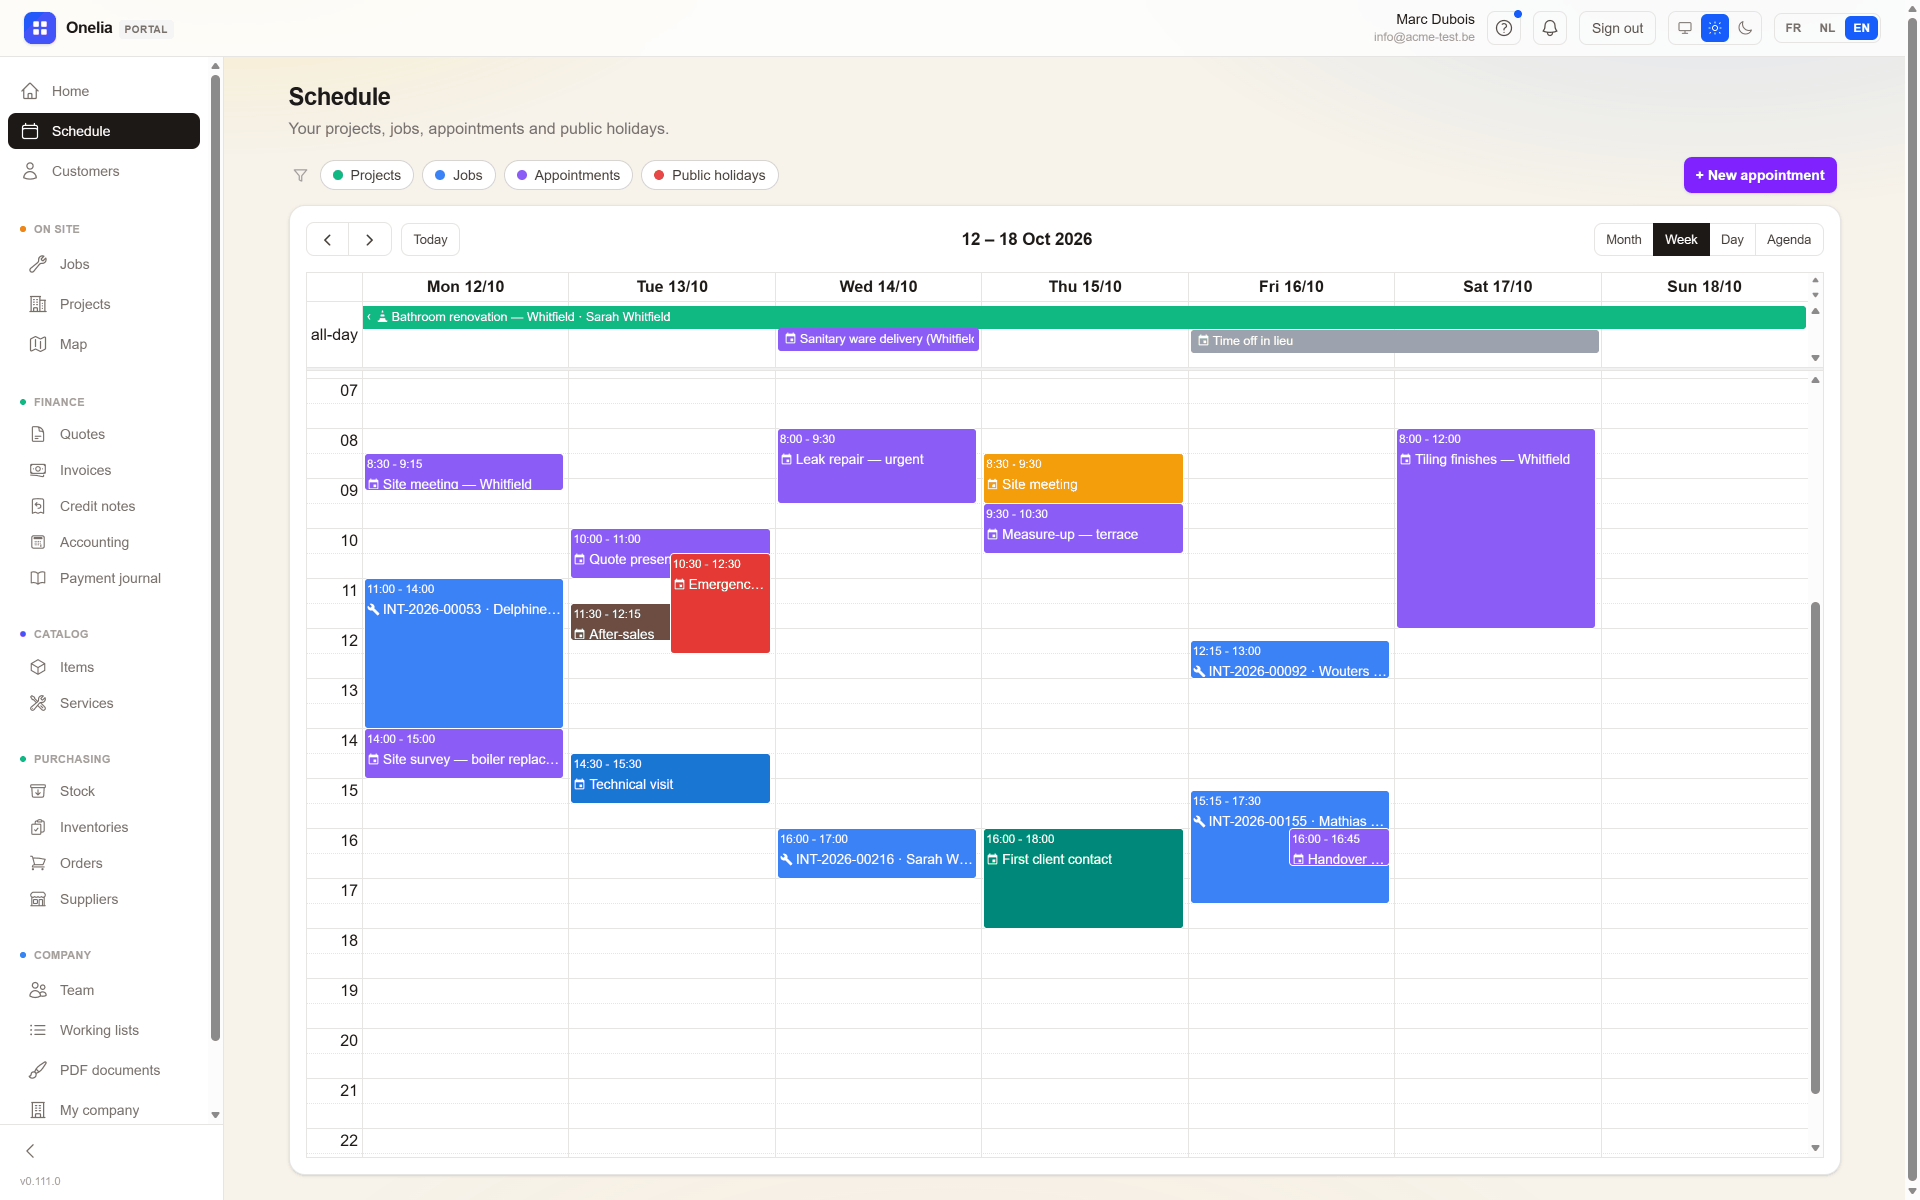Screen dimensions: 1920x1200
Task: Open Time off in lieu all-day event
Action: point(1394,341)
